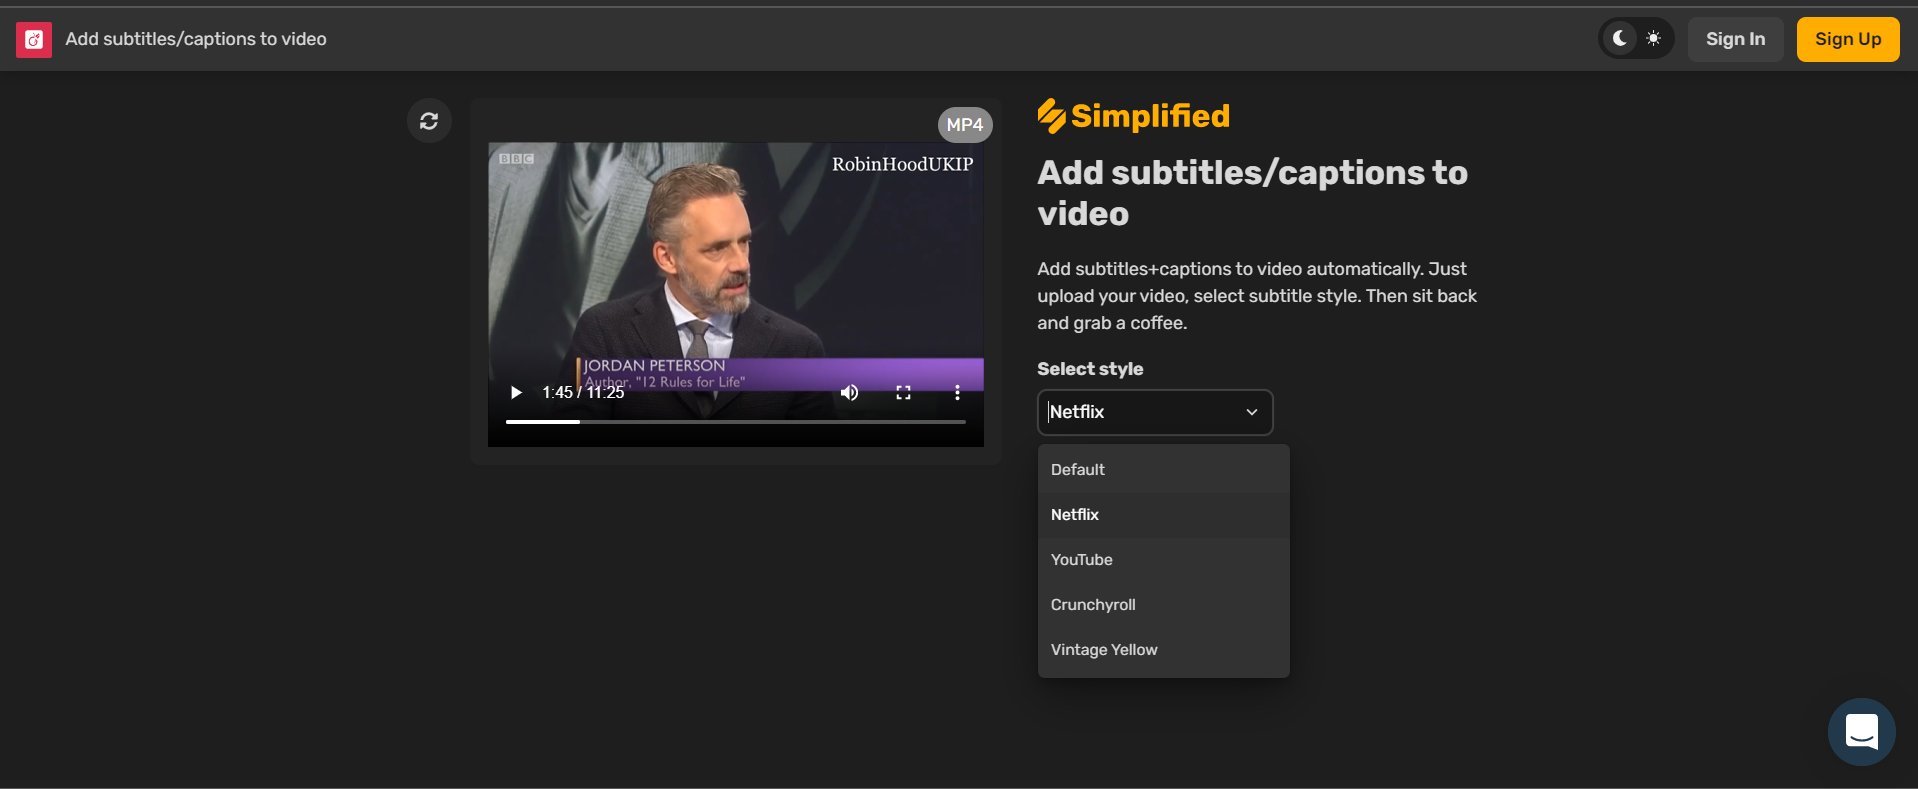Screen dimensions: 1918x789
Task: Click the Sign Up button
Action: coord(1847,39)
